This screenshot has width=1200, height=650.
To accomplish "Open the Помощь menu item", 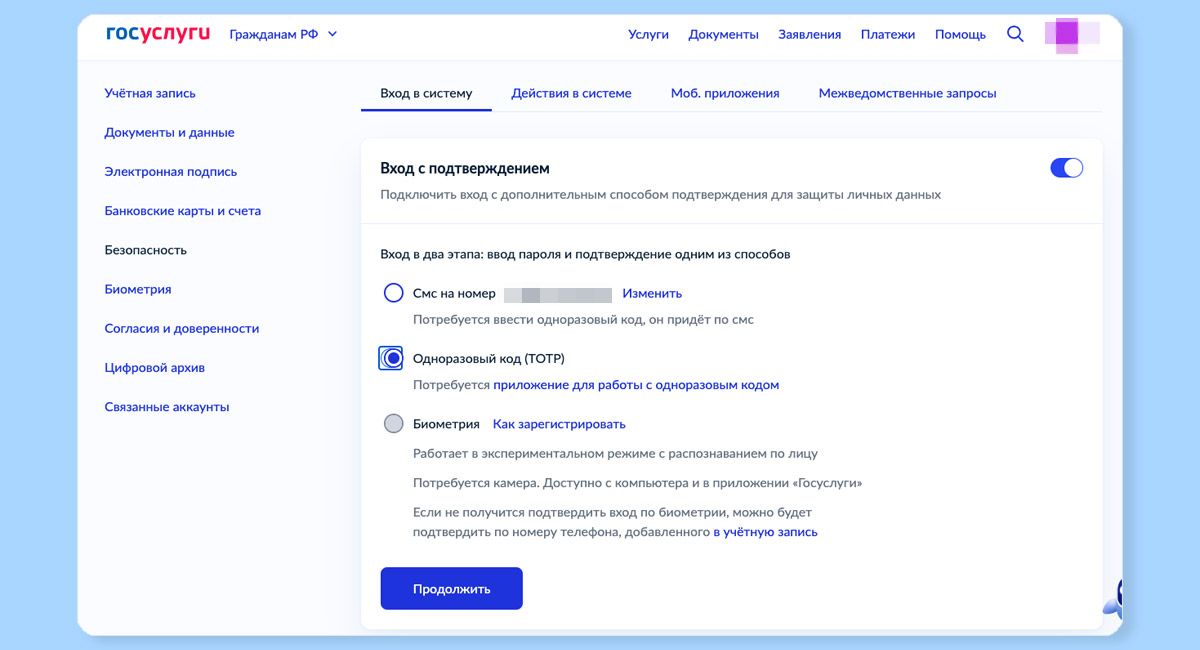I will (x=960, y=34).
